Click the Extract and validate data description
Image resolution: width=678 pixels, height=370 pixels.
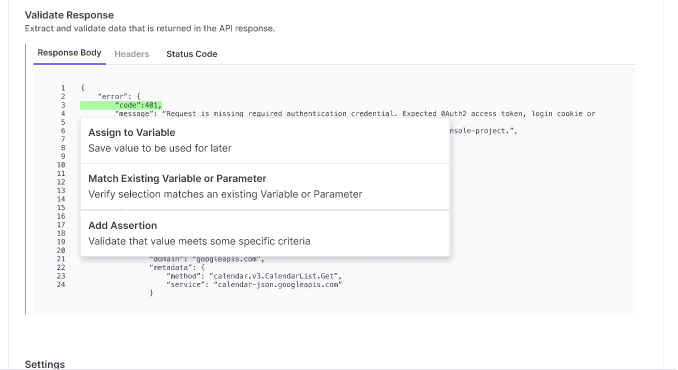pos(150,29)
